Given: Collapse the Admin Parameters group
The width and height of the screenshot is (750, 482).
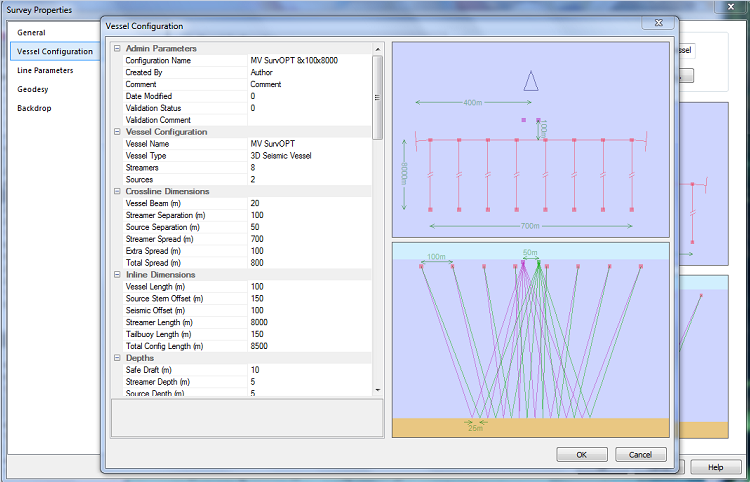Looking at the screenshot, I should coord(117,49).
